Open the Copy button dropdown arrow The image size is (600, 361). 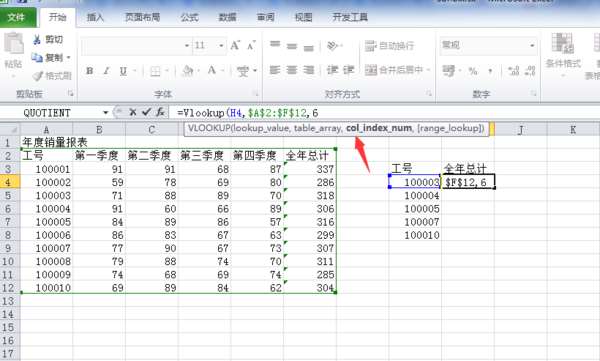click(x=68, y=58)
